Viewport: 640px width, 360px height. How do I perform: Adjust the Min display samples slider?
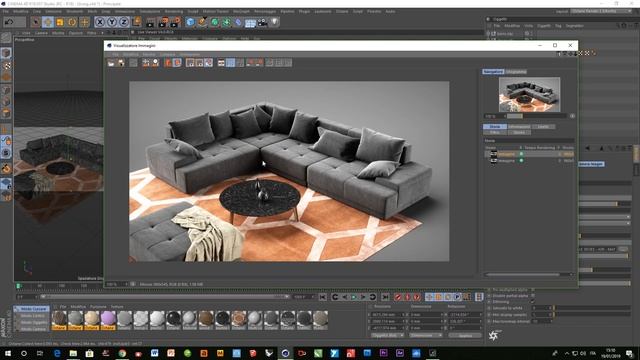click(592, 315)
